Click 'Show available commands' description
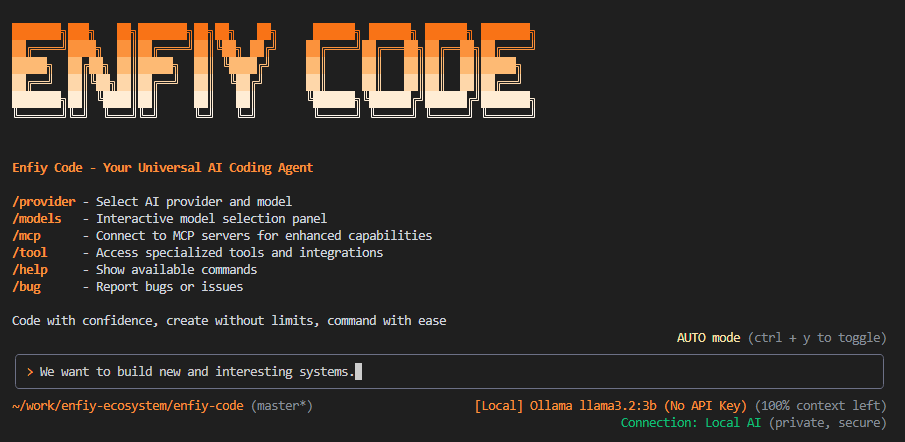Viewport: 905px width, 442px height. [x=177, y=269]
